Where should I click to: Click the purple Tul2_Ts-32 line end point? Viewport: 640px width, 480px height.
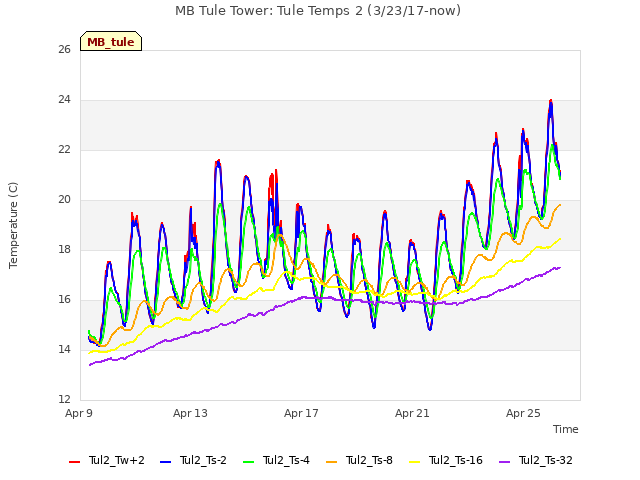pyautogui.click(x=560, y=268)
